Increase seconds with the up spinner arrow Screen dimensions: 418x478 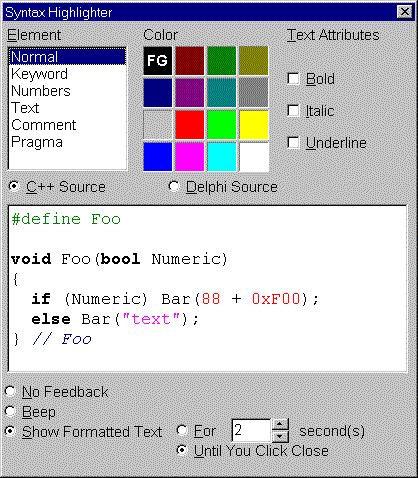pos(280,425)
